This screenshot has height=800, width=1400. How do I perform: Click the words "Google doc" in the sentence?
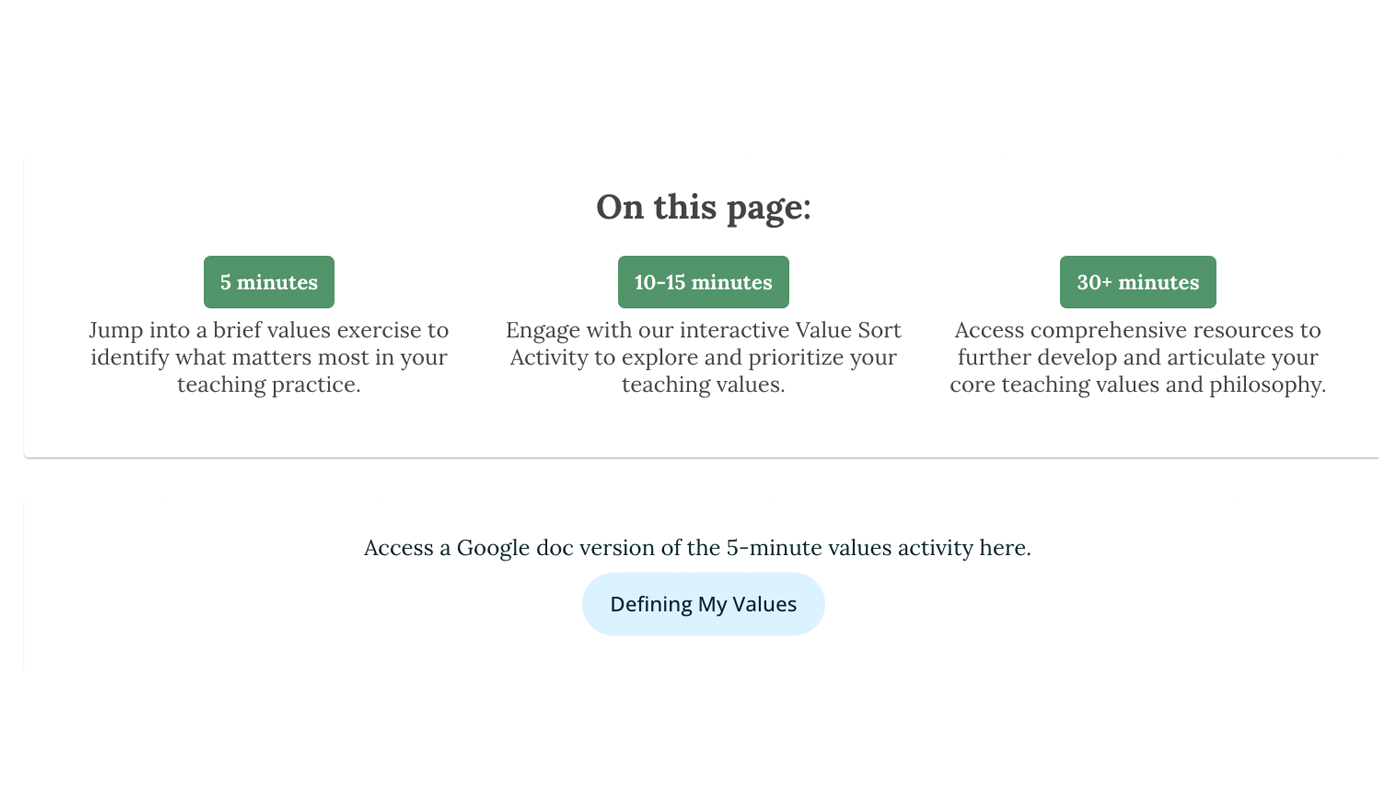[493, 548]
